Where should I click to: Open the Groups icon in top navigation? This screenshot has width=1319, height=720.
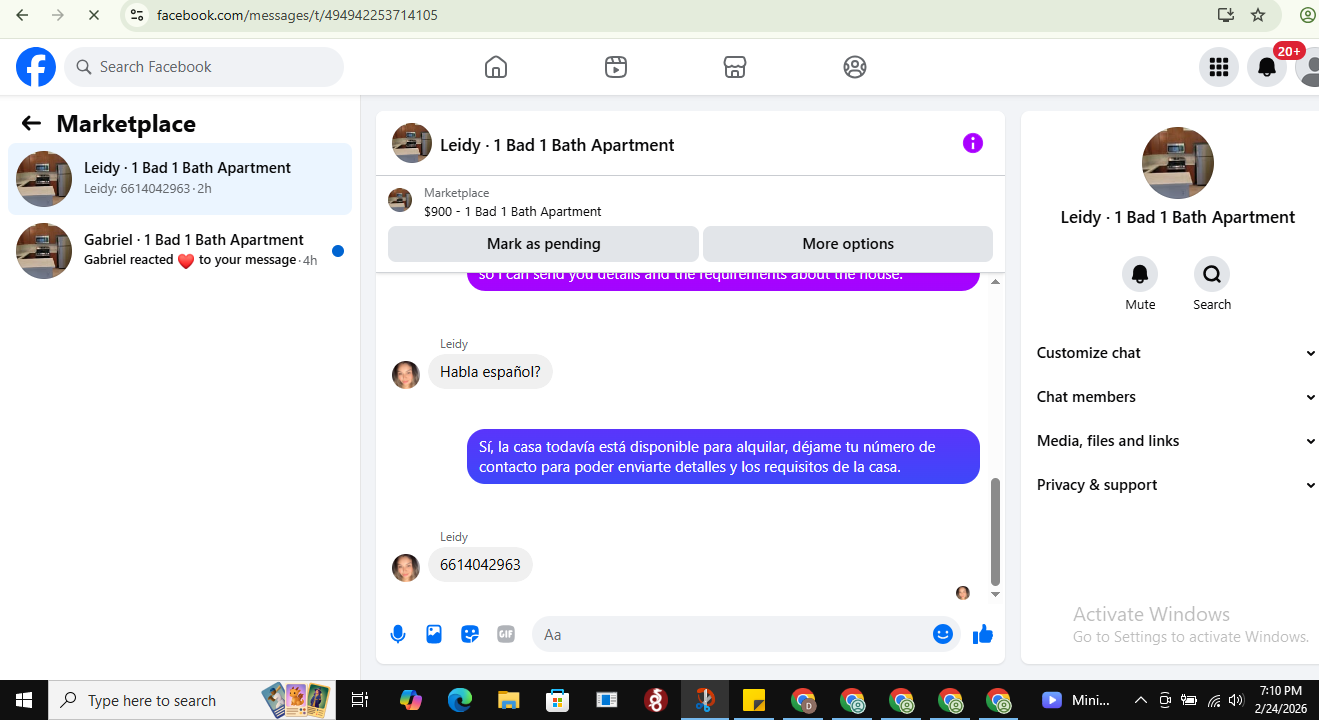pyautogui.click(x=854, y=67)
